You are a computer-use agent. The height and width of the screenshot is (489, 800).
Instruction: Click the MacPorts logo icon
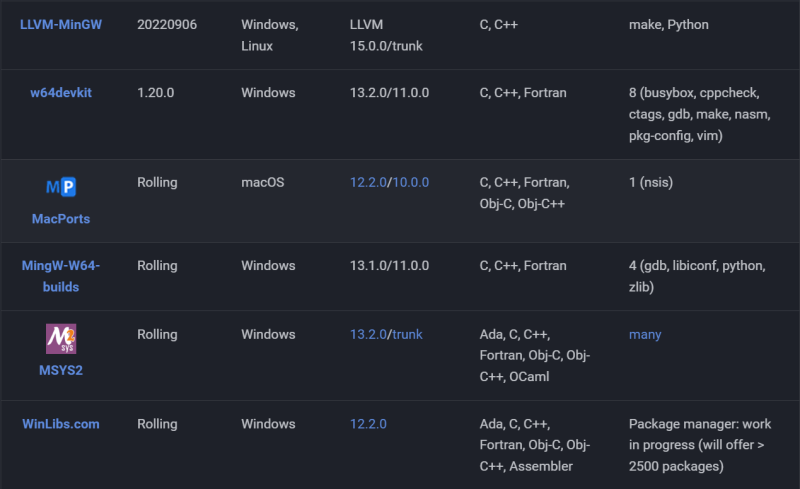click(61, 187)
